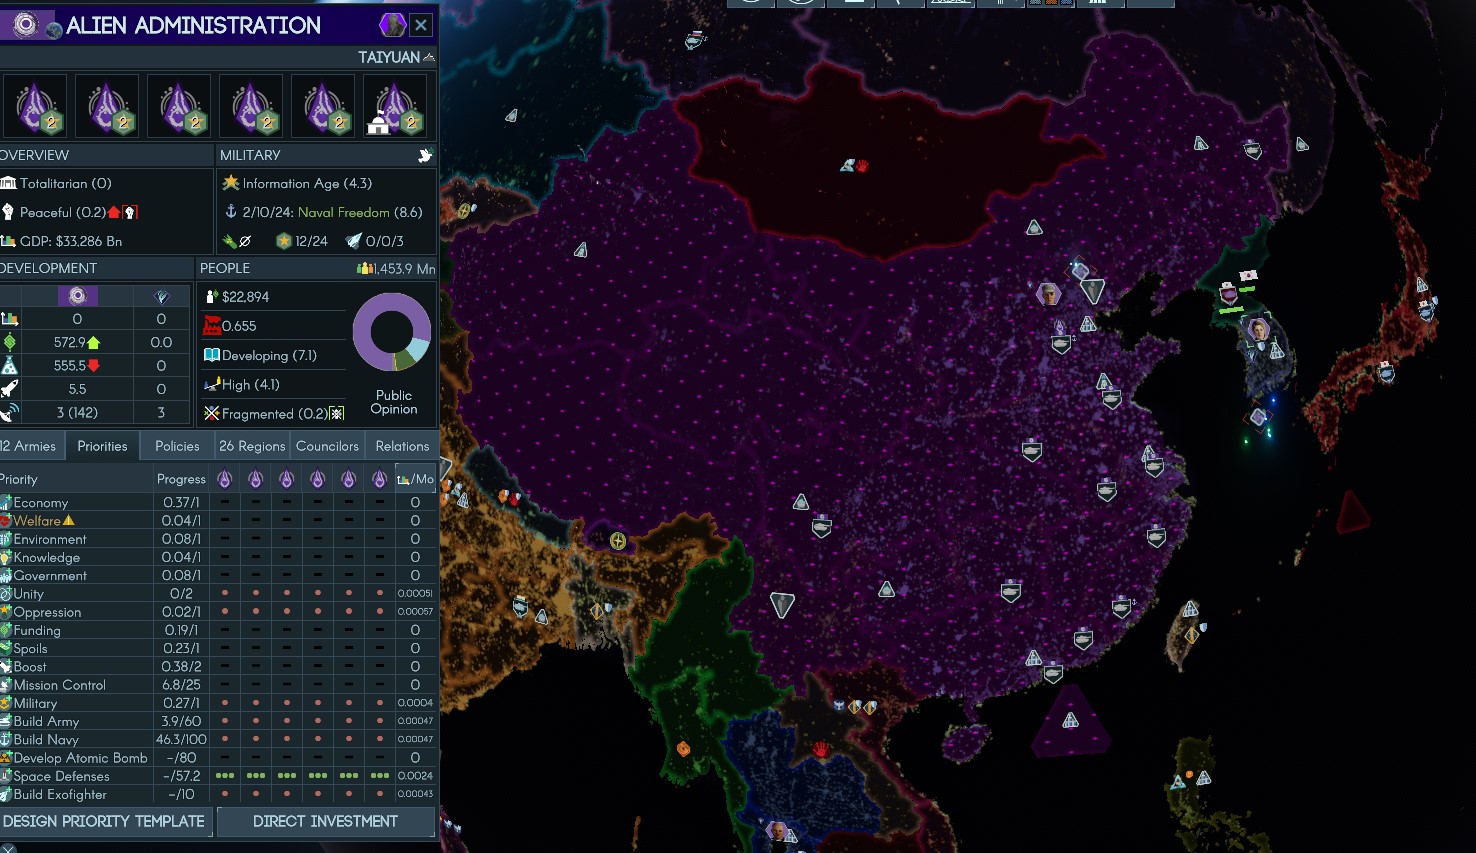
Task: Click the Direct Investment button
Action: tap(325, 821)
